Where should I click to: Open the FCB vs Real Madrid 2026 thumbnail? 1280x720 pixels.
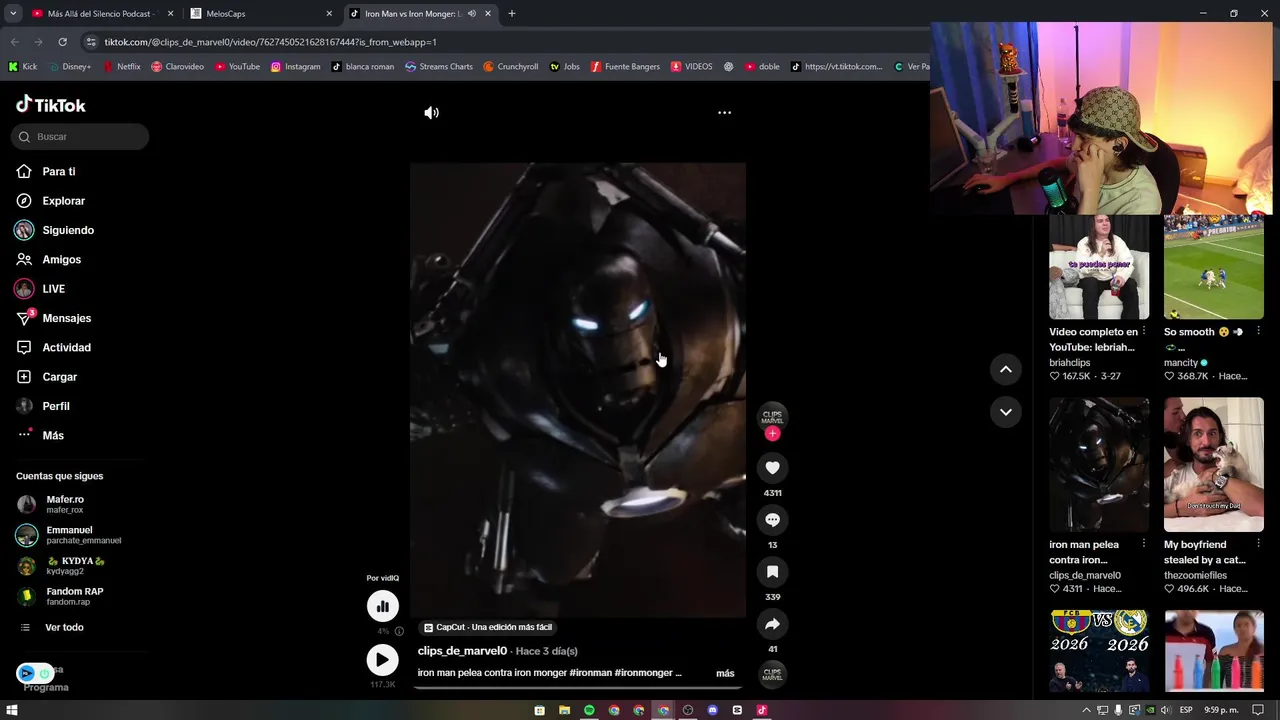pyautogui.click(x=1099, y=651)
